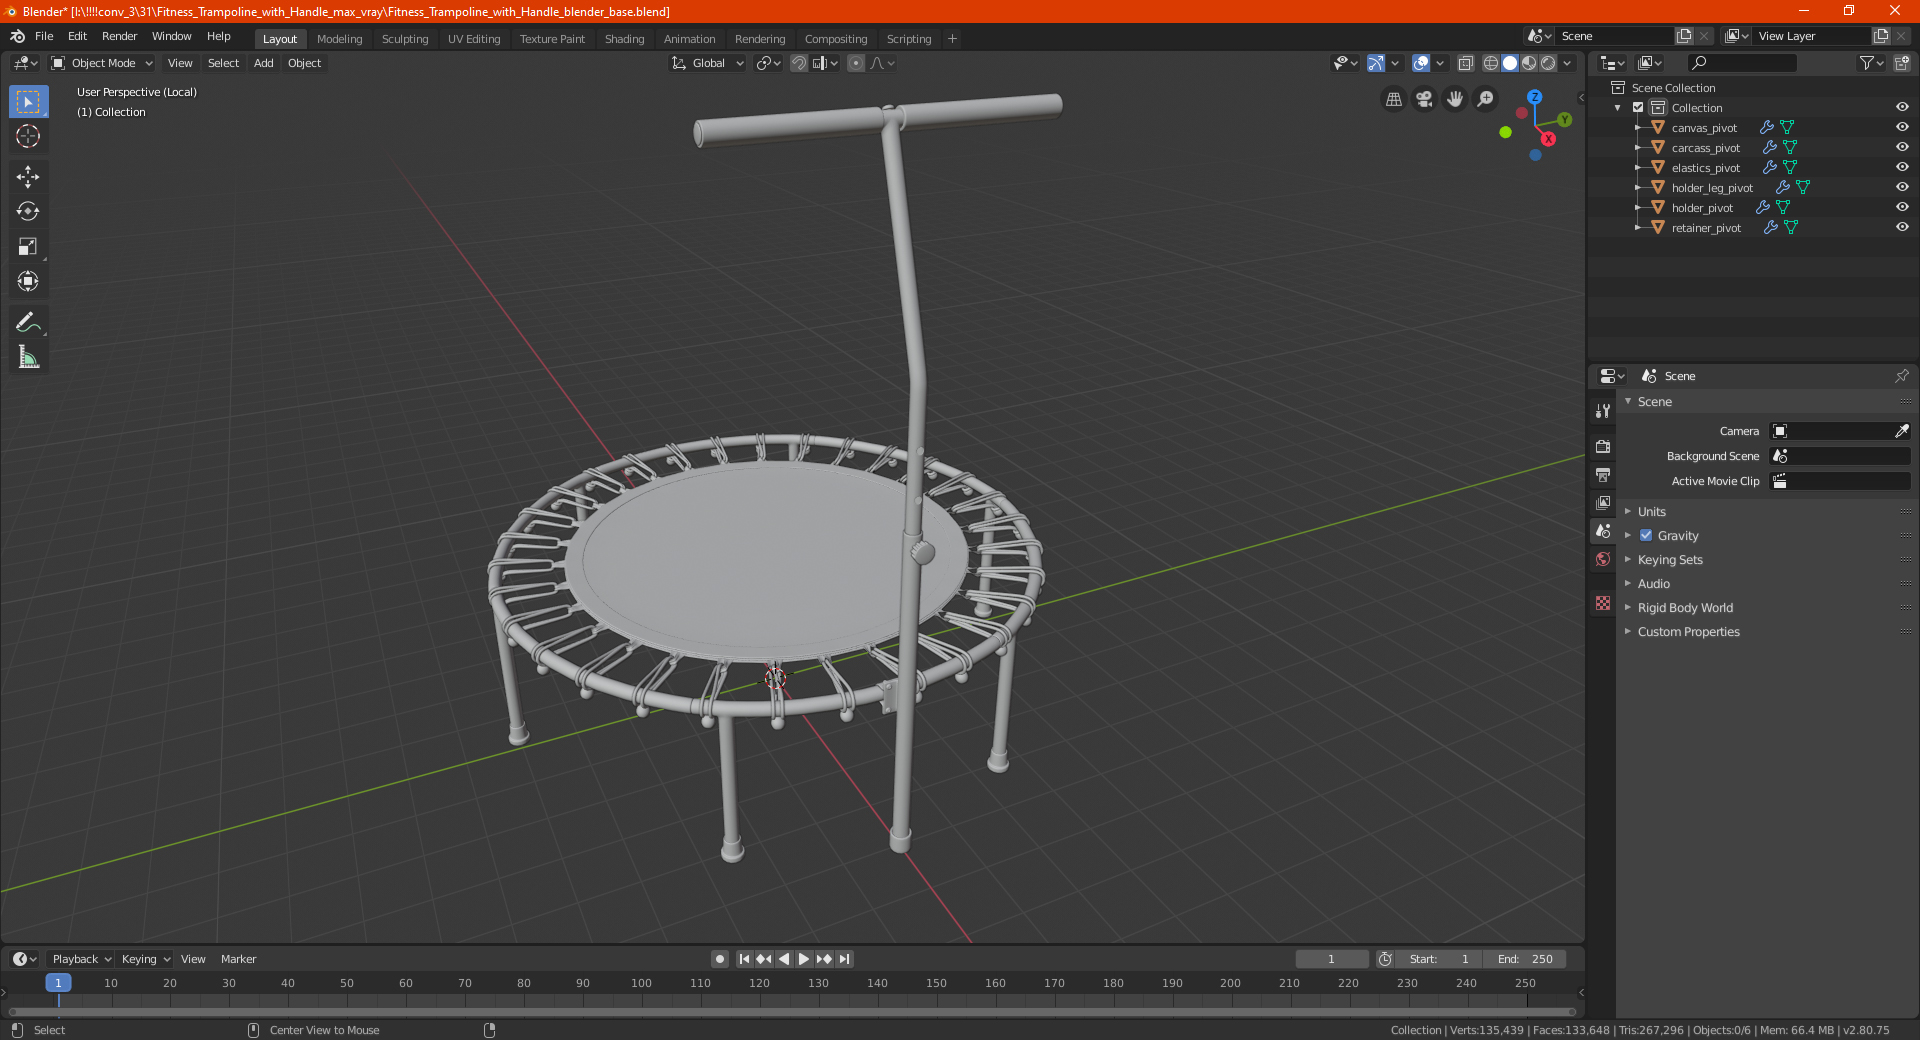Select the Measure tool
The height and width of the screenshot is (1040, 1920).
[x=28, y=357]
